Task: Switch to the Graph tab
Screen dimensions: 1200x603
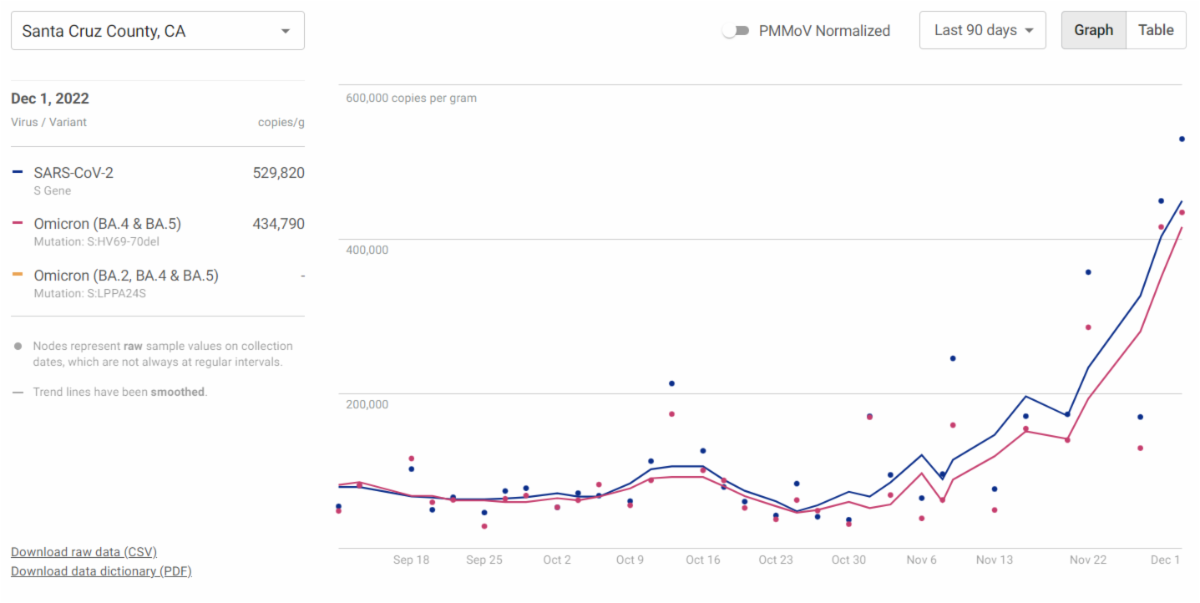Action: point(1093,30)
